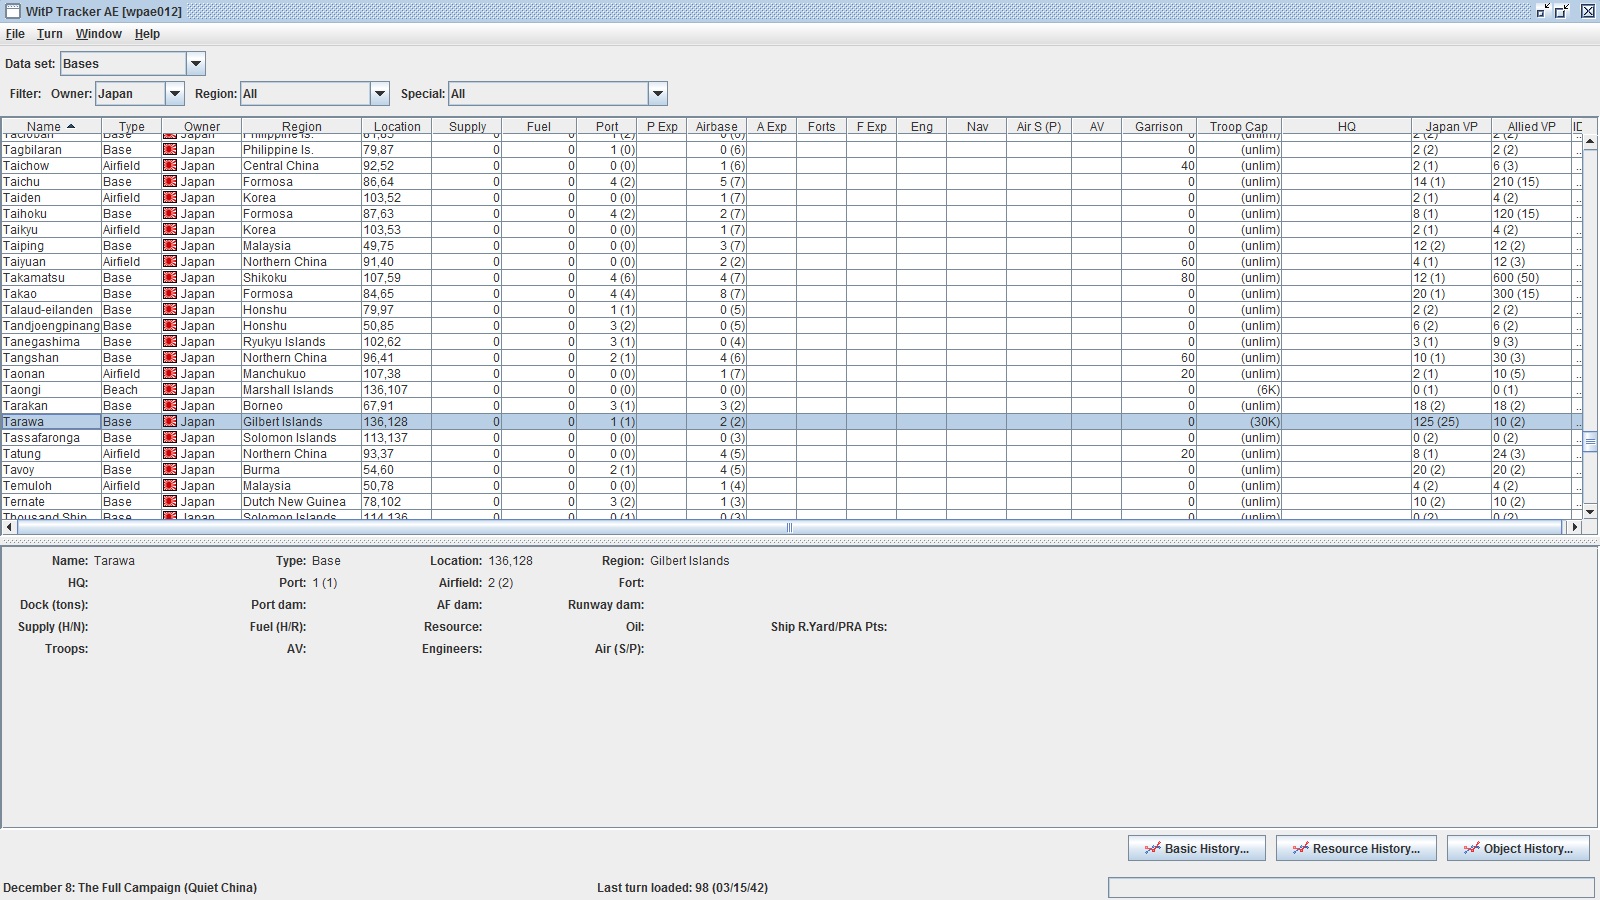The height and width of the screenshot is (900, 1600).
Task: Click the Japan flag icon in Taonan row
Action: coord(170,374)
